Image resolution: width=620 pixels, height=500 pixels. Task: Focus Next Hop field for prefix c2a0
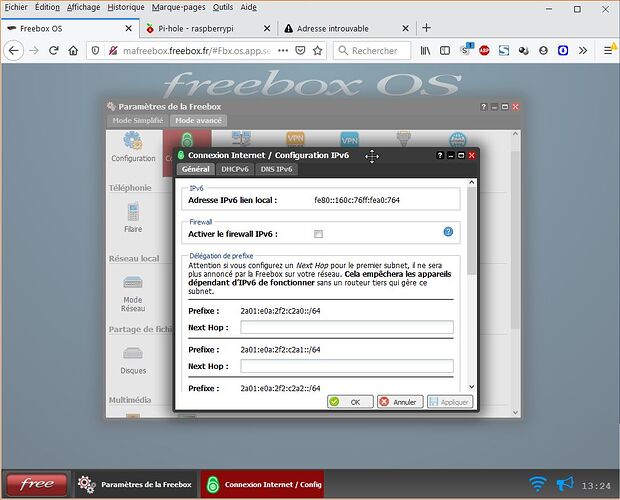click(x=347, y=327)
